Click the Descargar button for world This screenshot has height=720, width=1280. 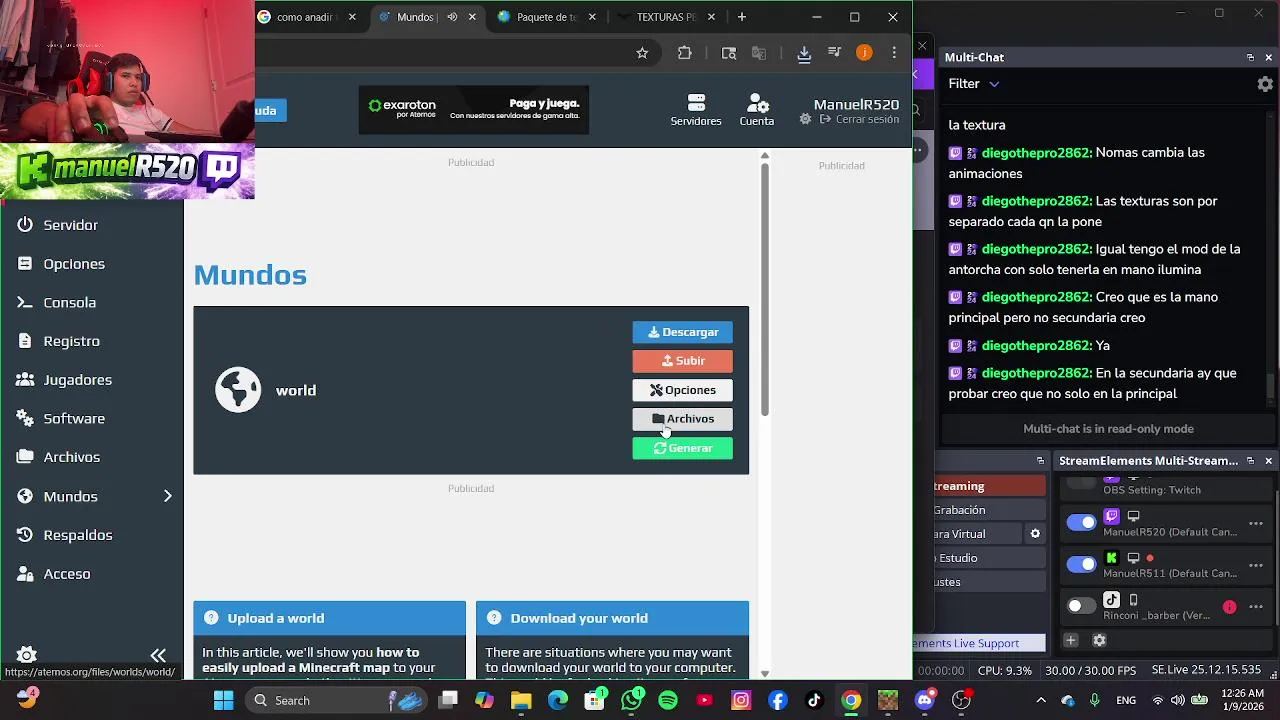[x=682, y=332]
